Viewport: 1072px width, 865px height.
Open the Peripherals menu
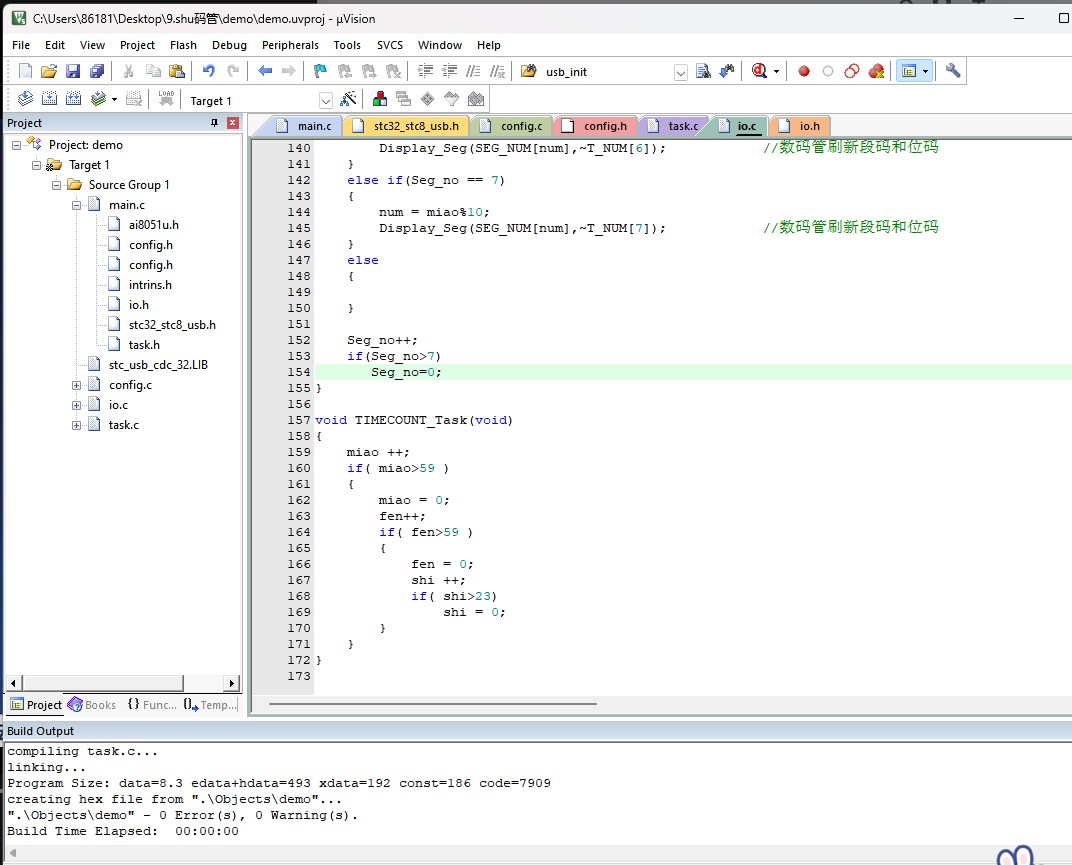tap(290, 45)
